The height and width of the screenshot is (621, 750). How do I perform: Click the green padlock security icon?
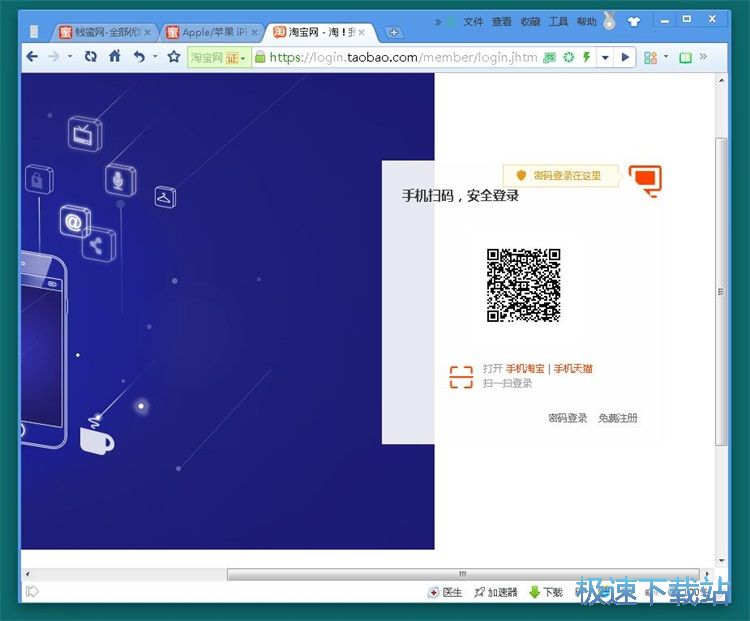(x=260, y=57)
